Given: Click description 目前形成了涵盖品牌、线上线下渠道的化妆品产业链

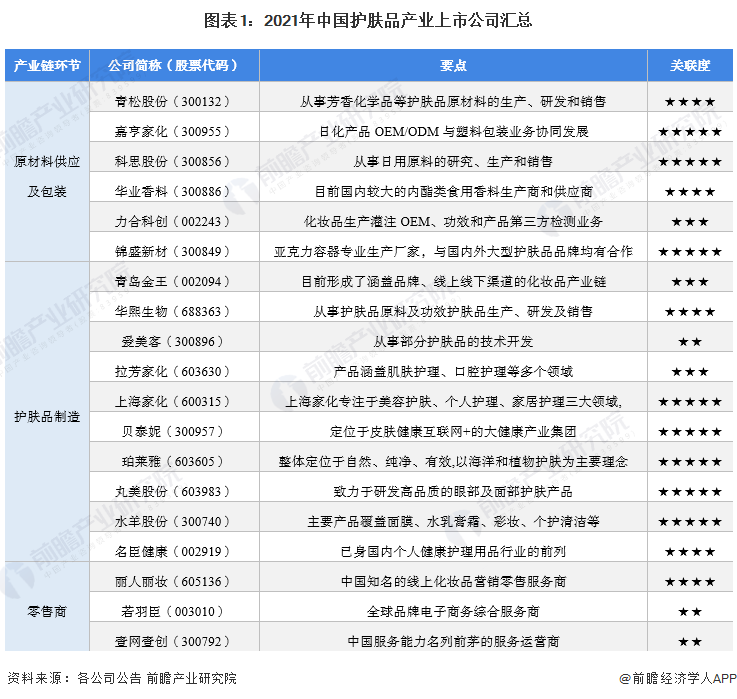Looking at the screenshot, I should point(454,282).
